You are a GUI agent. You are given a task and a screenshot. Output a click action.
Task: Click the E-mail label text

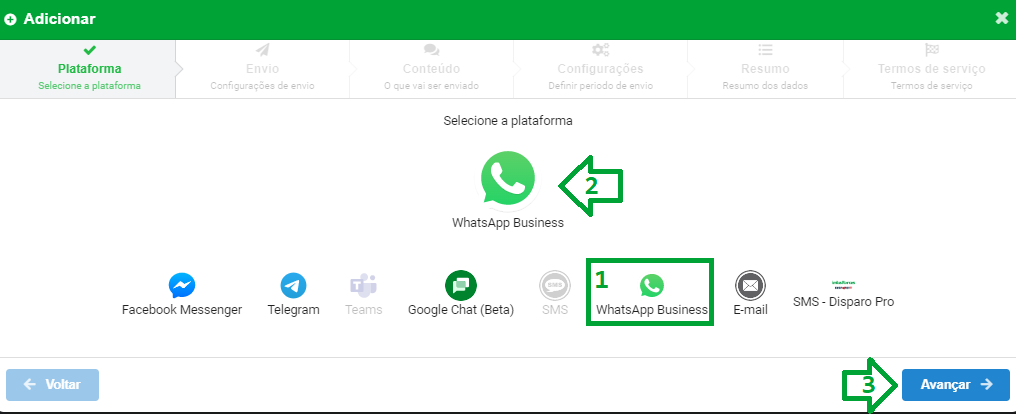pos(750,310)
